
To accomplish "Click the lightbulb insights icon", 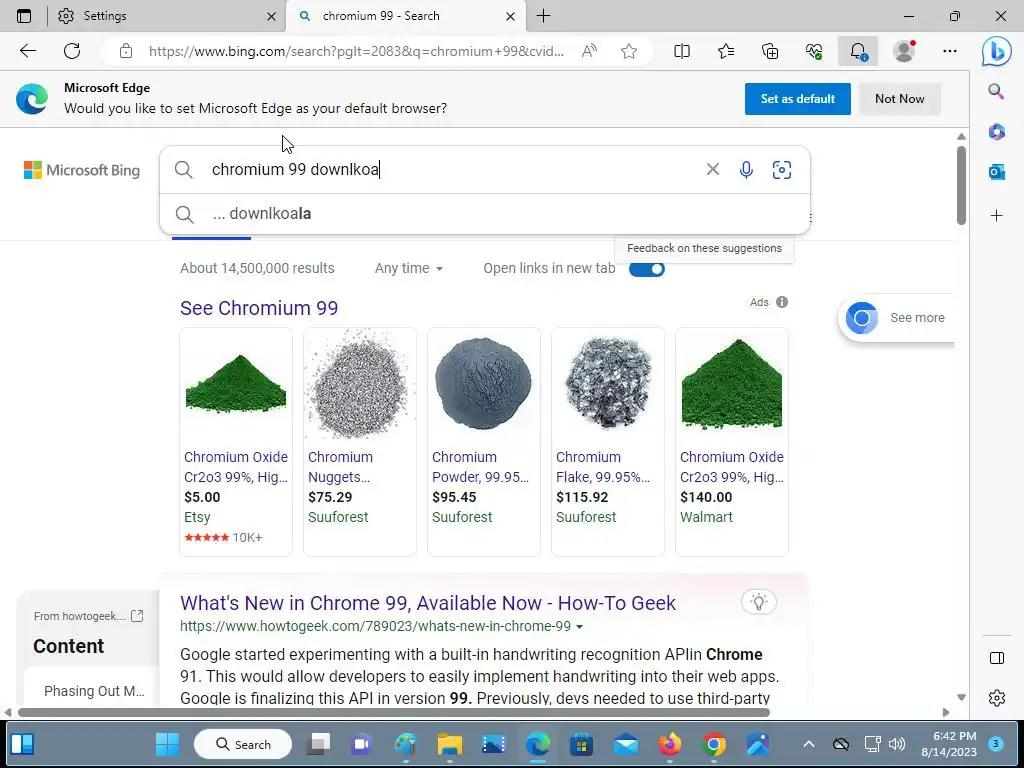I will point(759,601).
